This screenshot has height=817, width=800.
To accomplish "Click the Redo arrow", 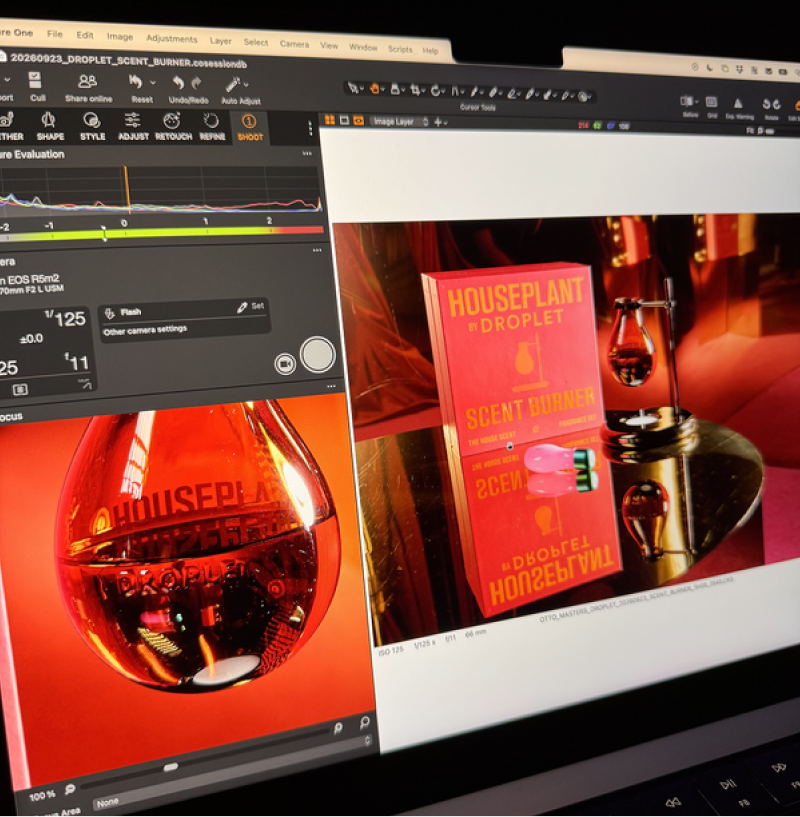I will [196, 83].
